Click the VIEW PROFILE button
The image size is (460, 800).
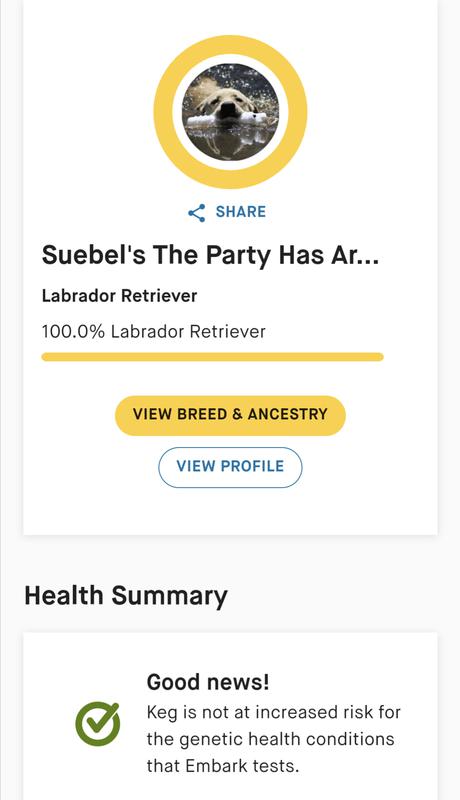231,467
